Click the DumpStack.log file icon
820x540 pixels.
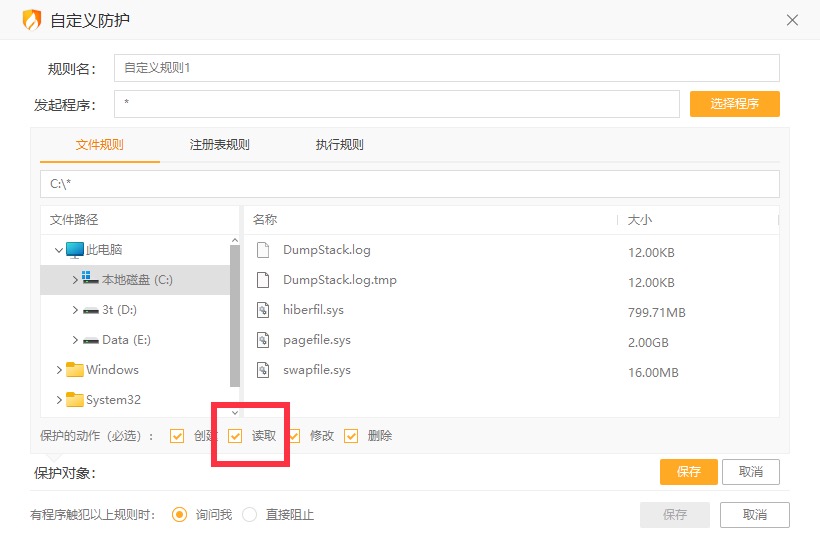(263, 250)
